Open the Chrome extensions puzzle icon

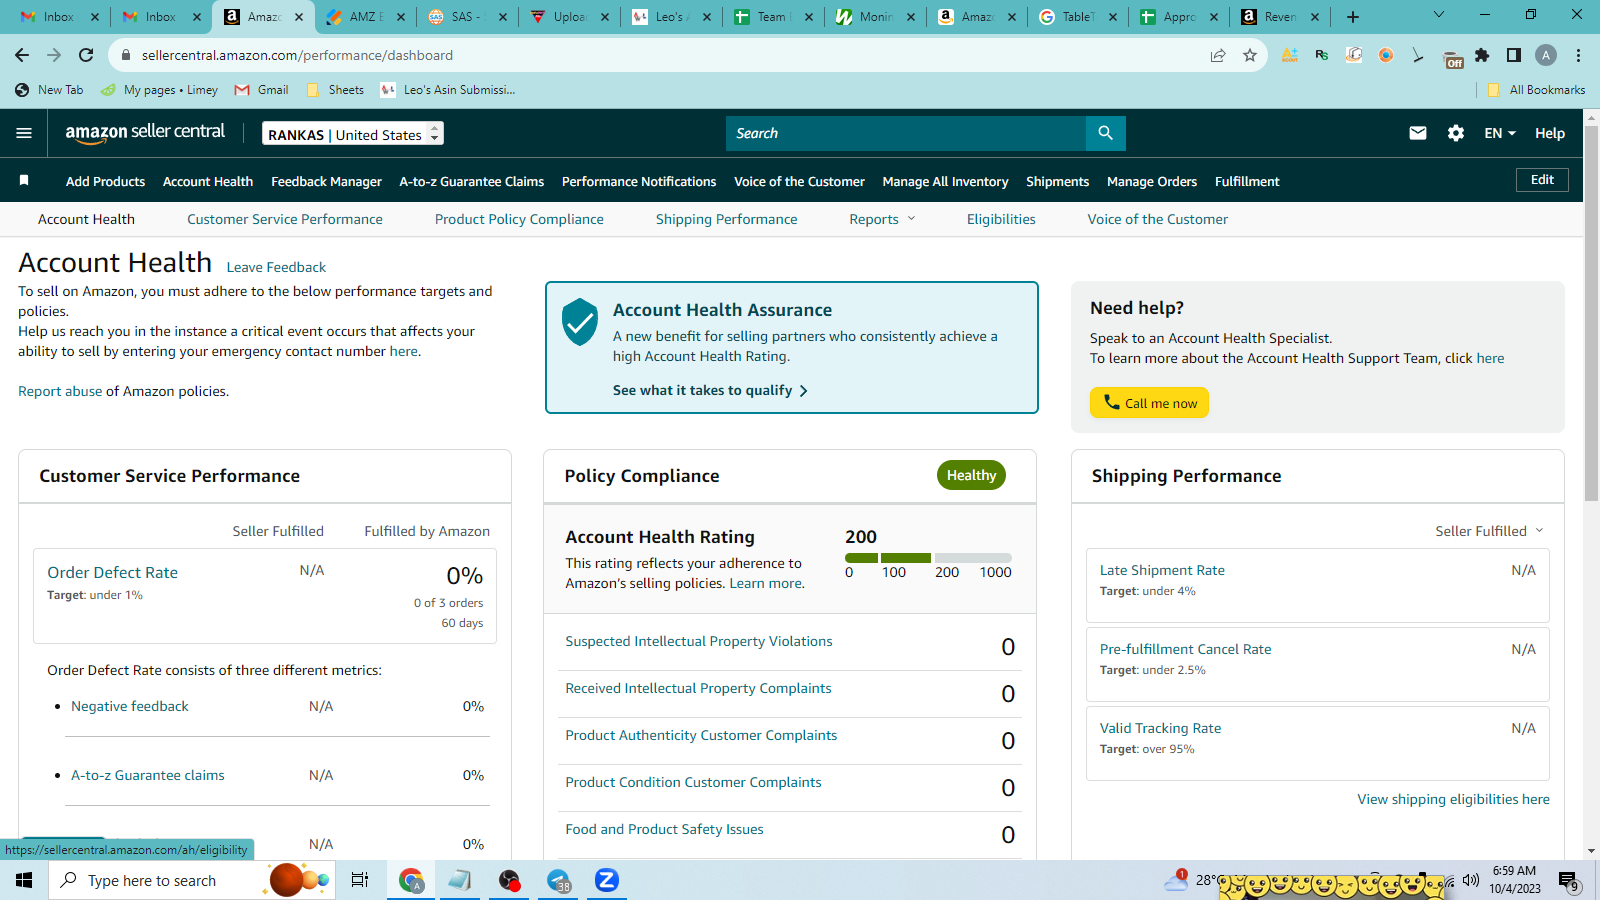[1482, 55]
